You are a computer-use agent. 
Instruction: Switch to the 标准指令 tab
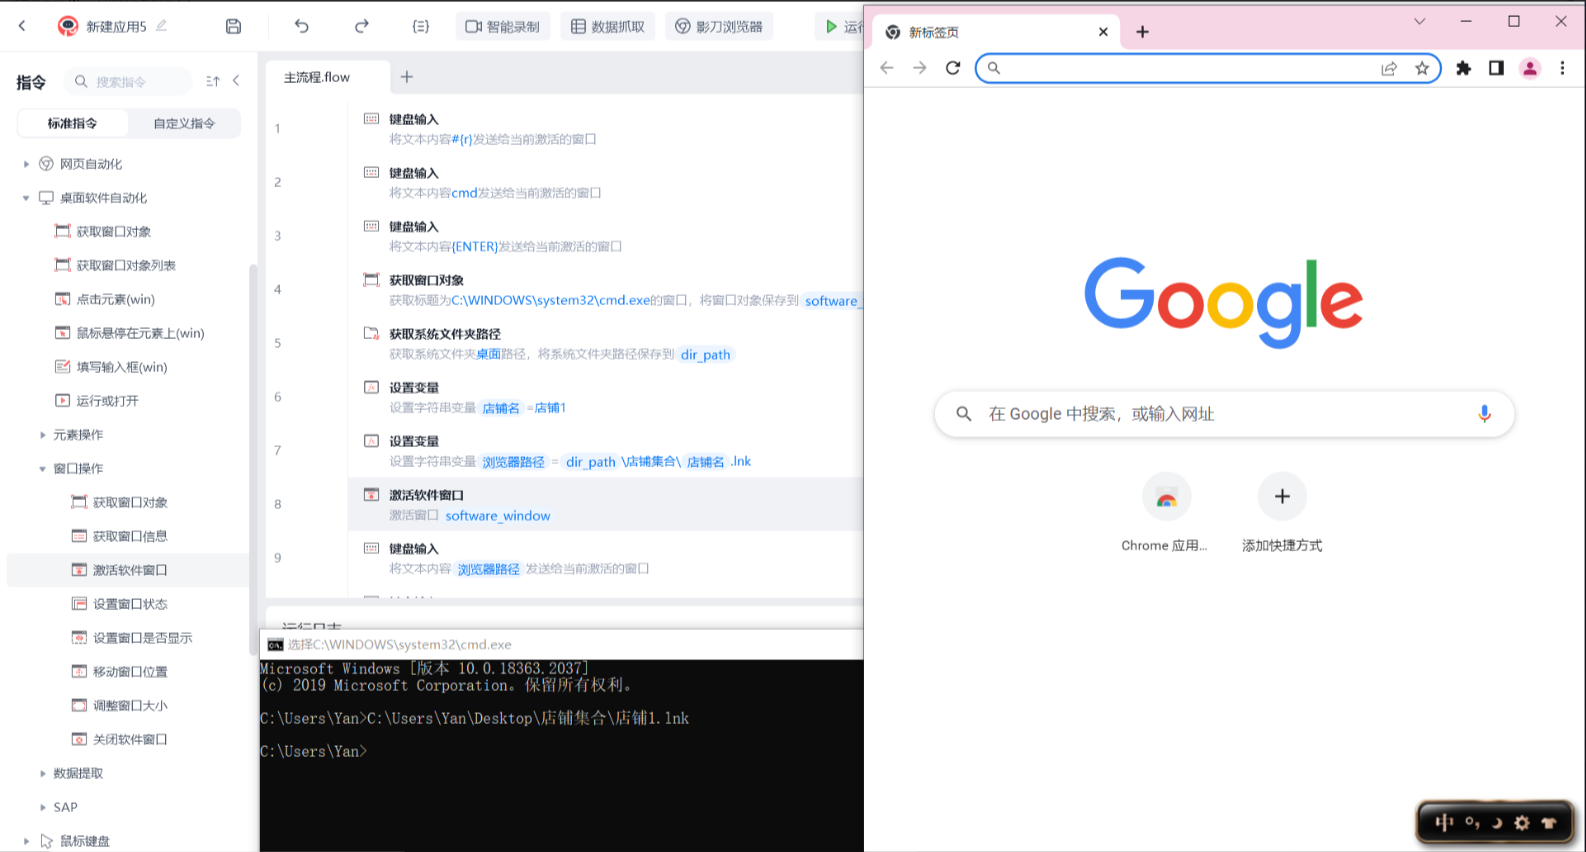tap(73, 123)
